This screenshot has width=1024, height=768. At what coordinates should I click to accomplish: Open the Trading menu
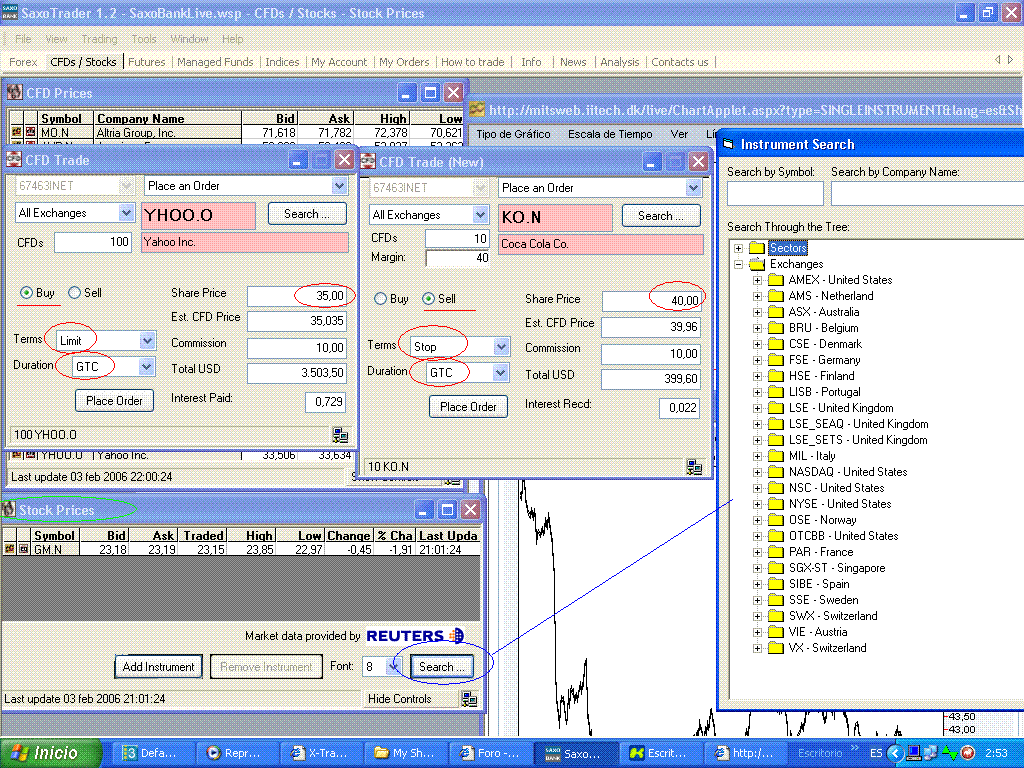click(x=99, y=39)
